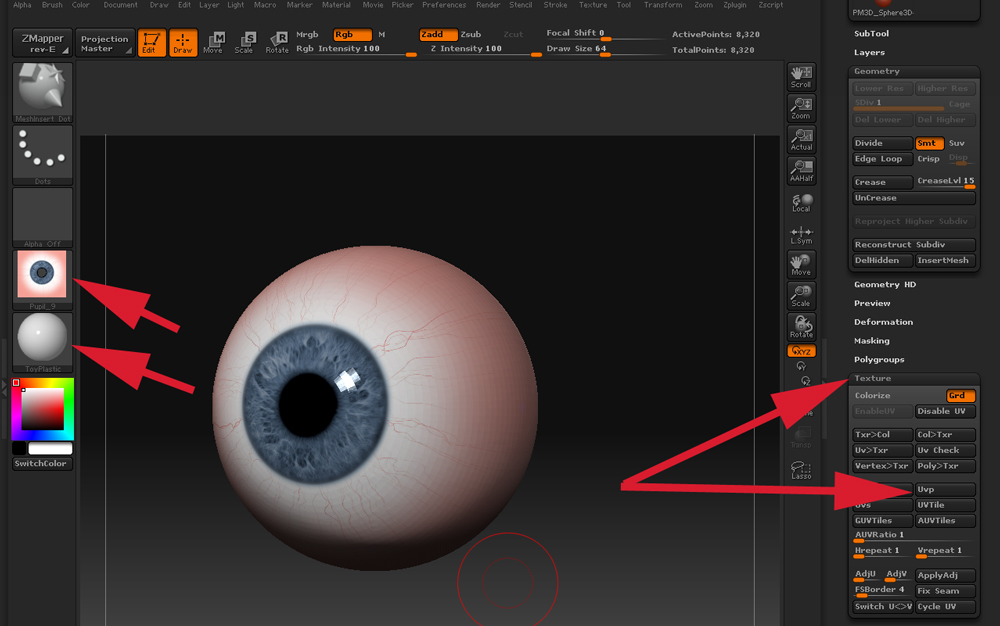Show canvas at Actual size

pos(801,139)
